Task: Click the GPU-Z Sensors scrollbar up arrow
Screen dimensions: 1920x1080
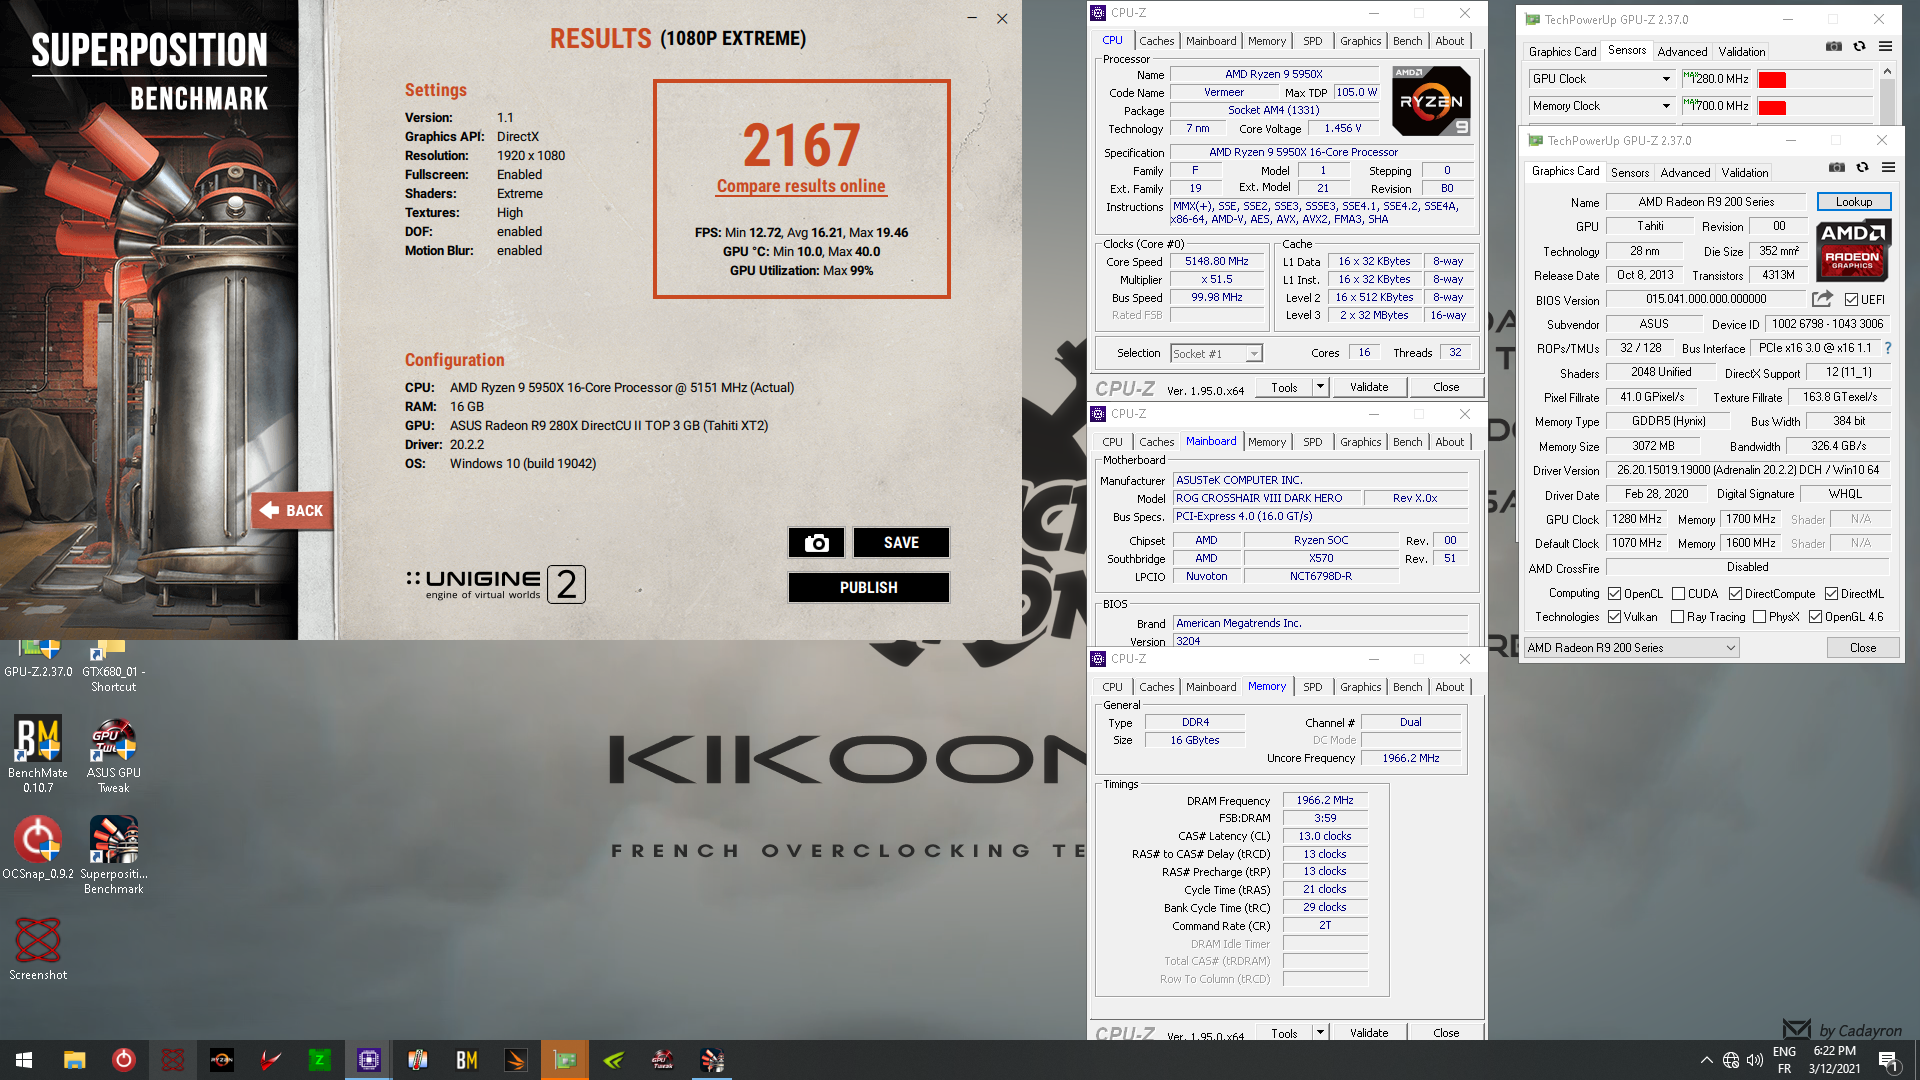Action: [1887, 71]
